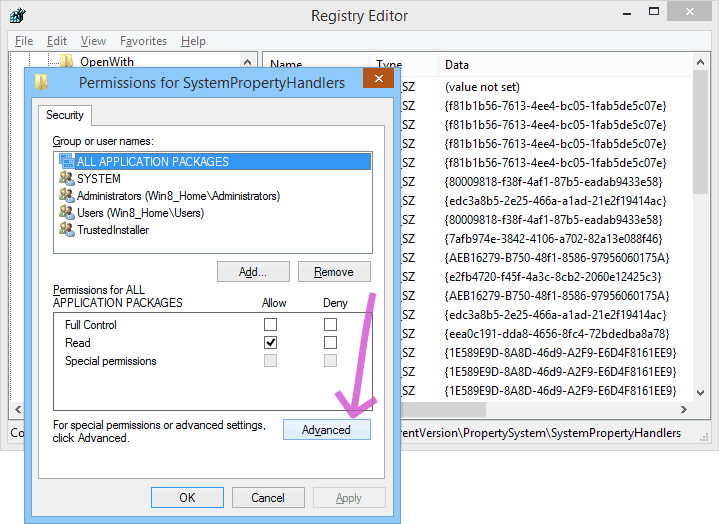Image resolution: width=719 pixels, height=524 pixels.
Task: Toggle Deny checkbox for Read
Action: pos(330,342)
